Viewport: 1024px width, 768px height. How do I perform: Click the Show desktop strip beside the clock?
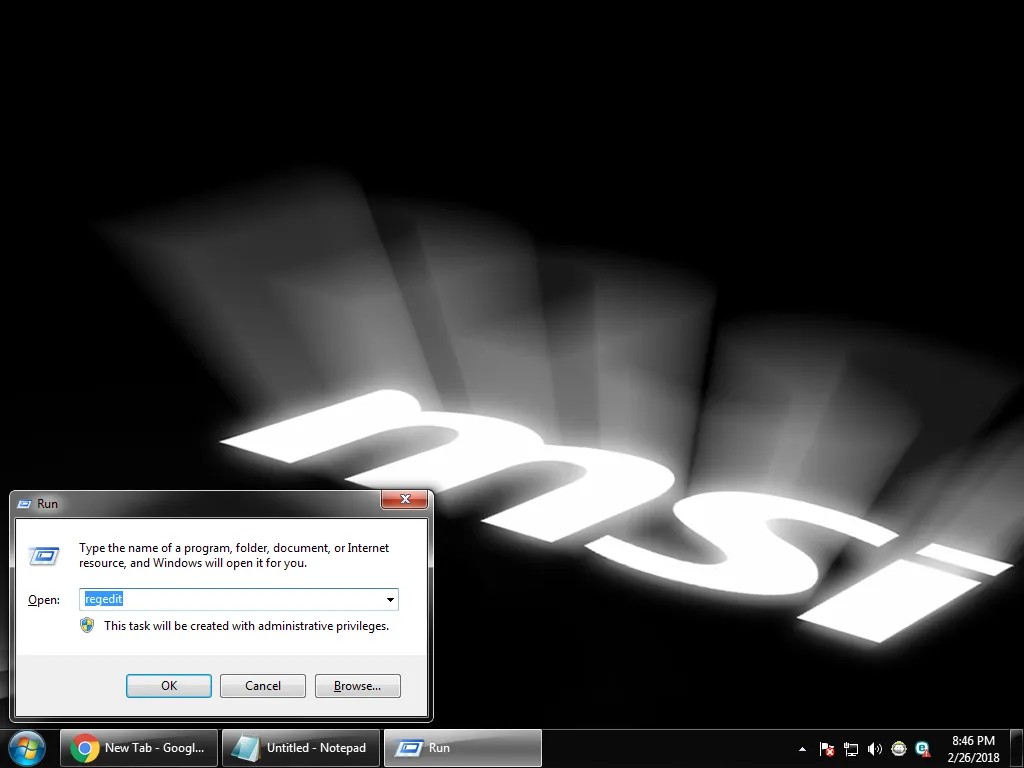pyautogui.click(x=1017, y=749)
